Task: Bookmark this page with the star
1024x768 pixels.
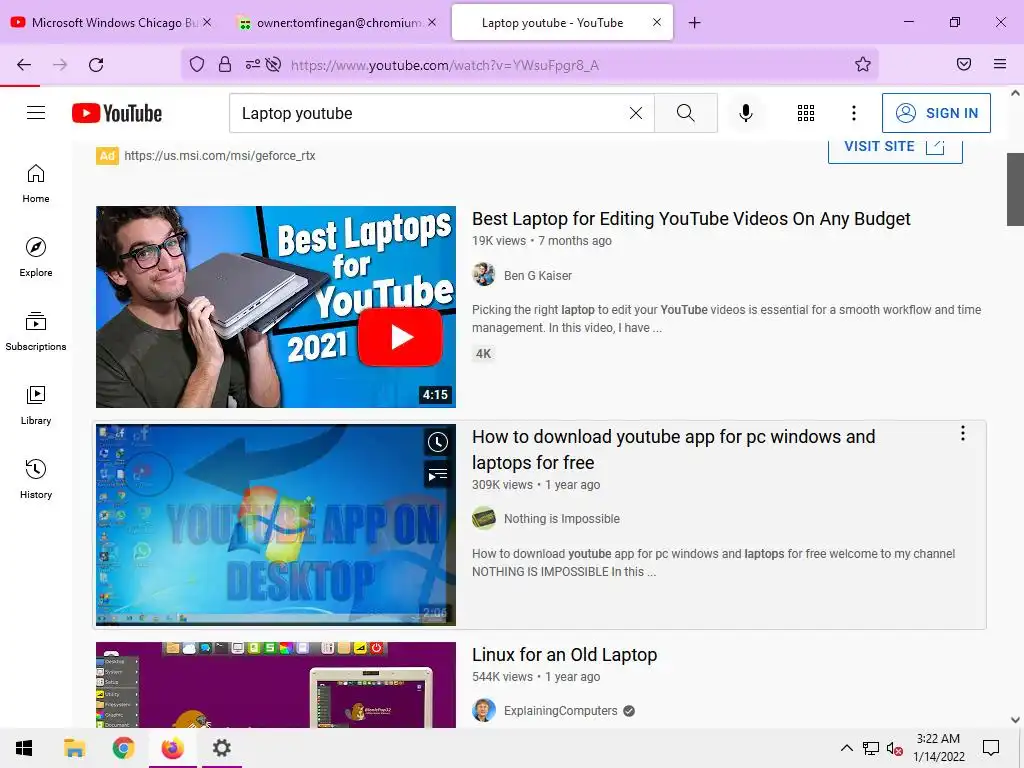Action: pyautogui.click(x=863, y=64)
